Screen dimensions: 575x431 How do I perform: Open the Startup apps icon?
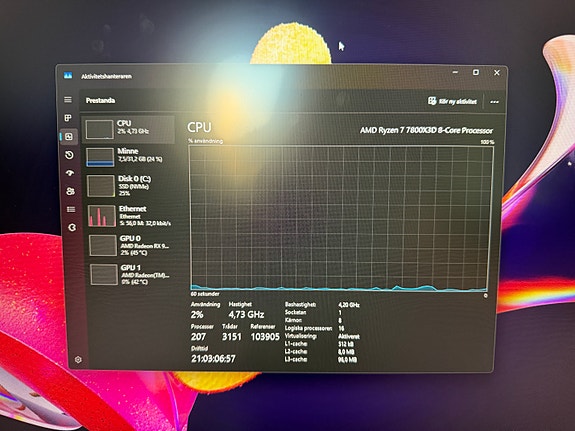[x=70, y=173]
